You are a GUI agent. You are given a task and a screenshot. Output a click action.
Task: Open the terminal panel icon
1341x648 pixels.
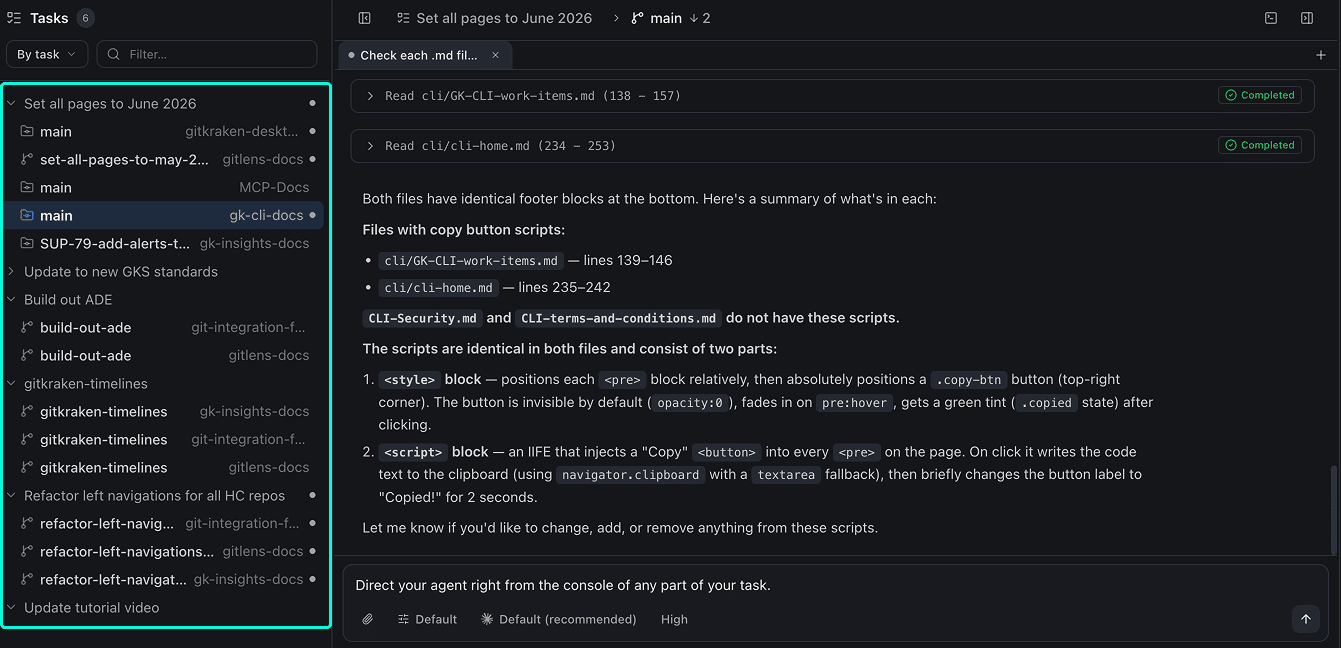pos(1271,18)
